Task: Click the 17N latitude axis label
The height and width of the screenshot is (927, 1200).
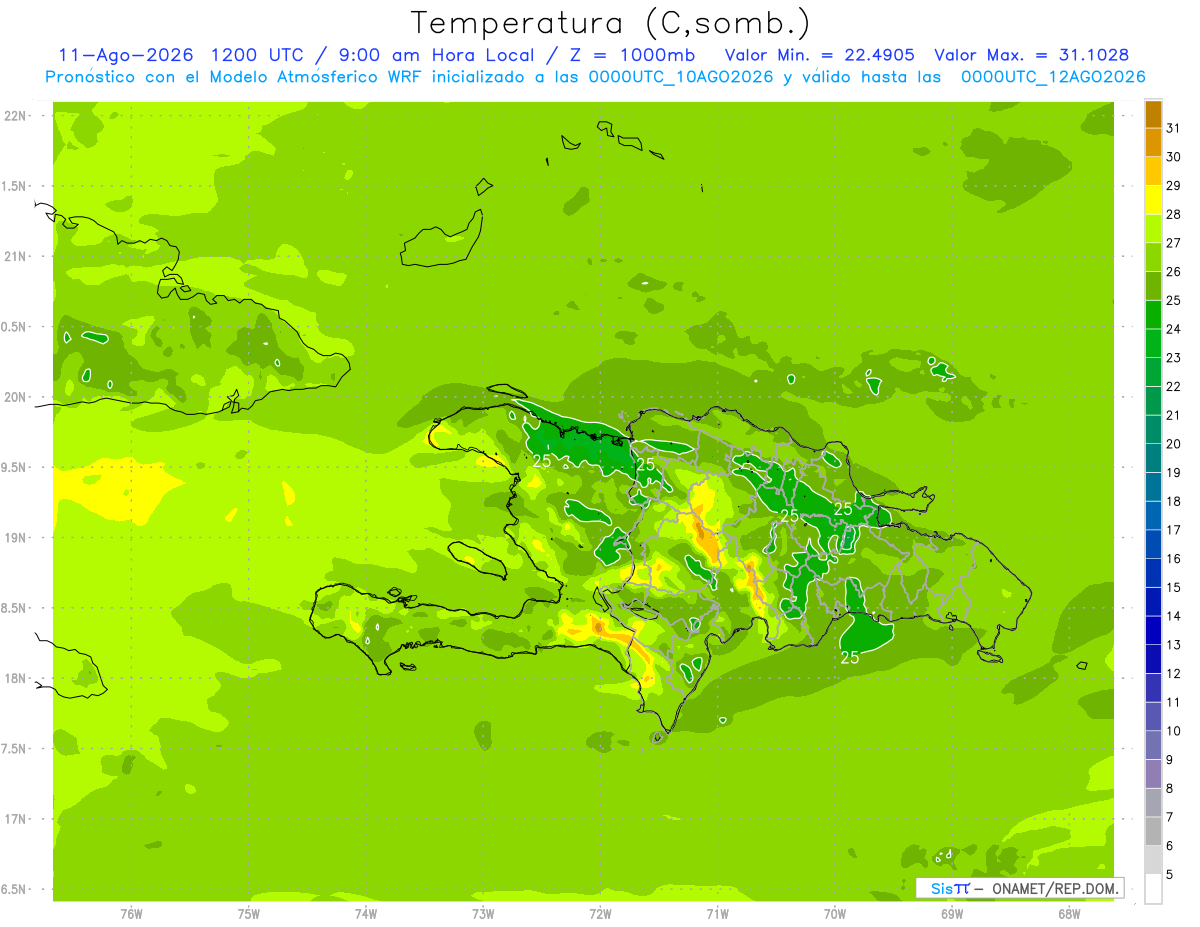Action: point(16,819)
